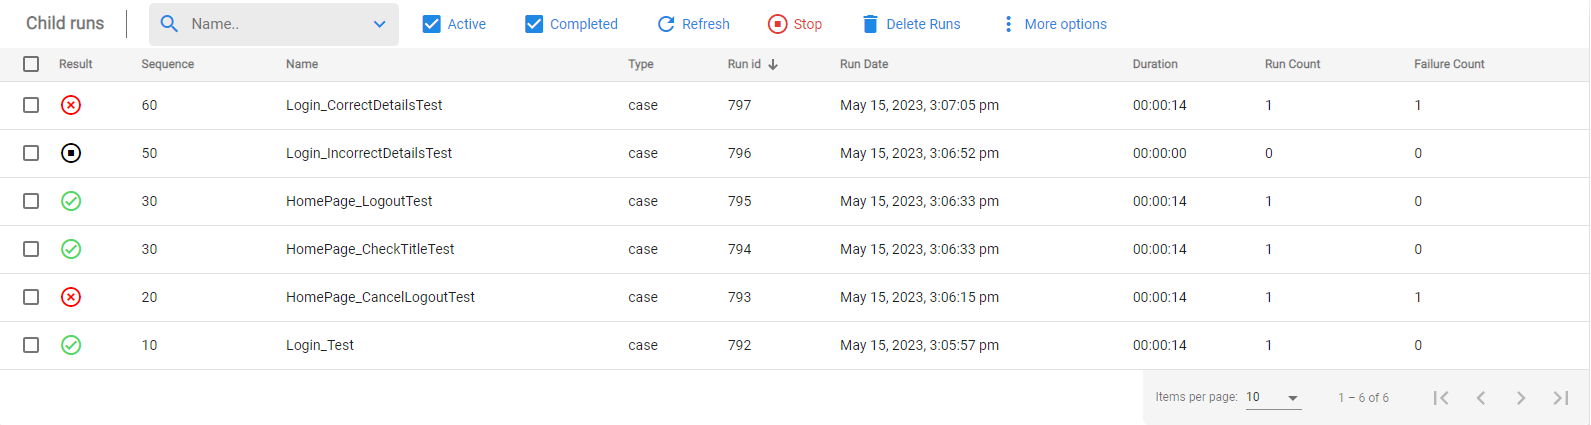Click the passed result icon for HomePage_LogoutTest
Viewport: 1591px width, 425px height.
(71, 201)
